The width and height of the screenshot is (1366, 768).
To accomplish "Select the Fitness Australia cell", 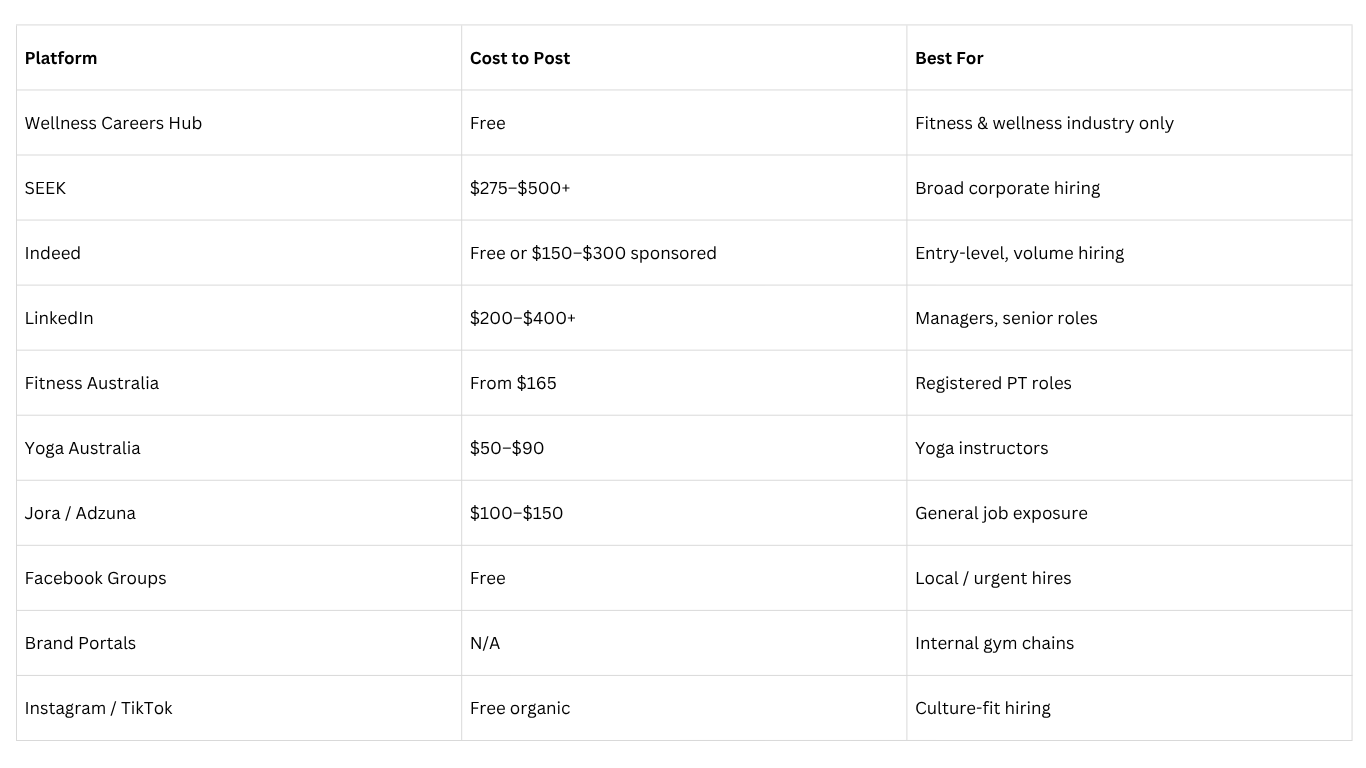I will (x=92, y=383).
